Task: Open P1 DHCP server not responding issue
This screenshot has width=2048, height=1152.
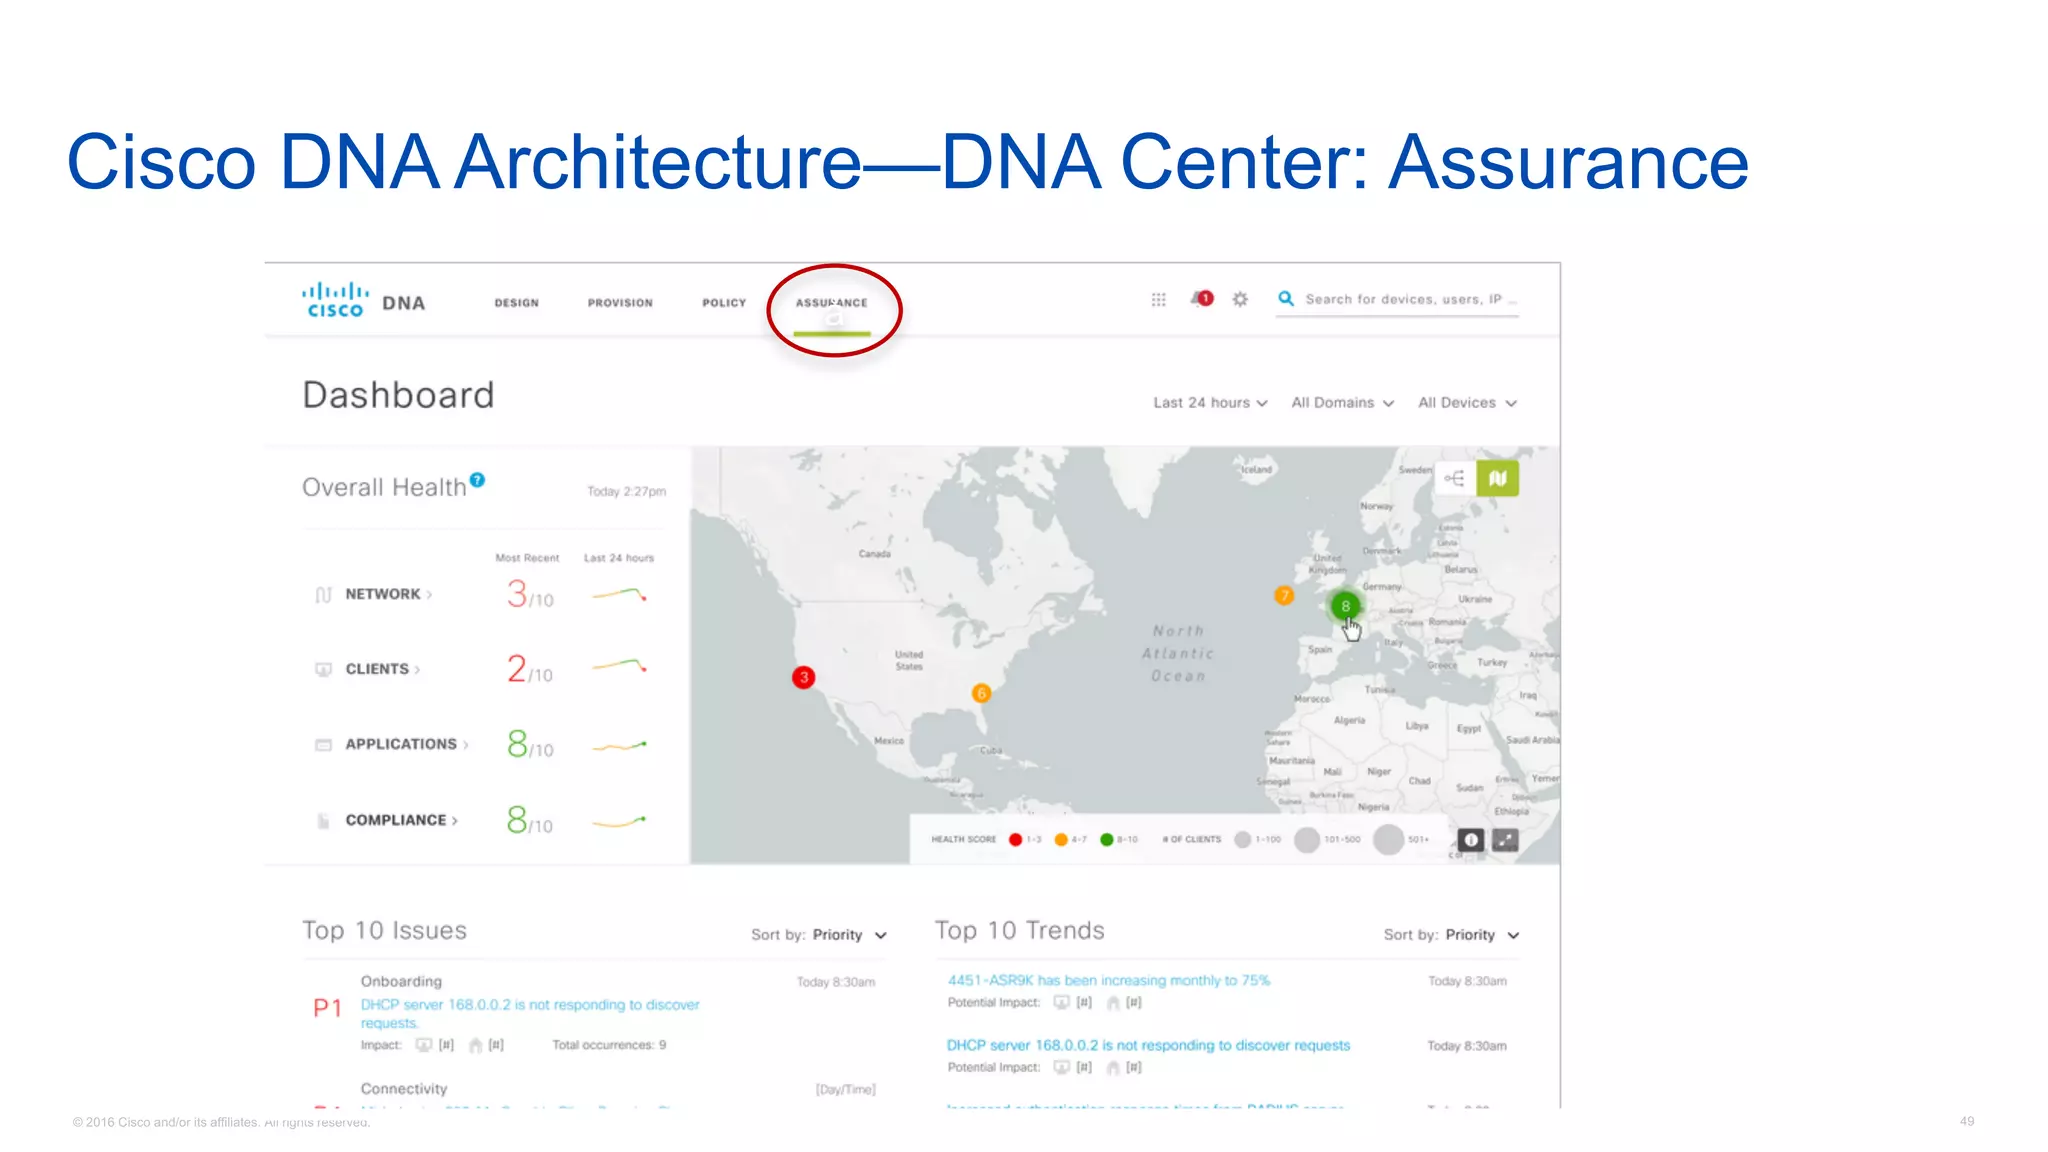Action: (530, 1014)
